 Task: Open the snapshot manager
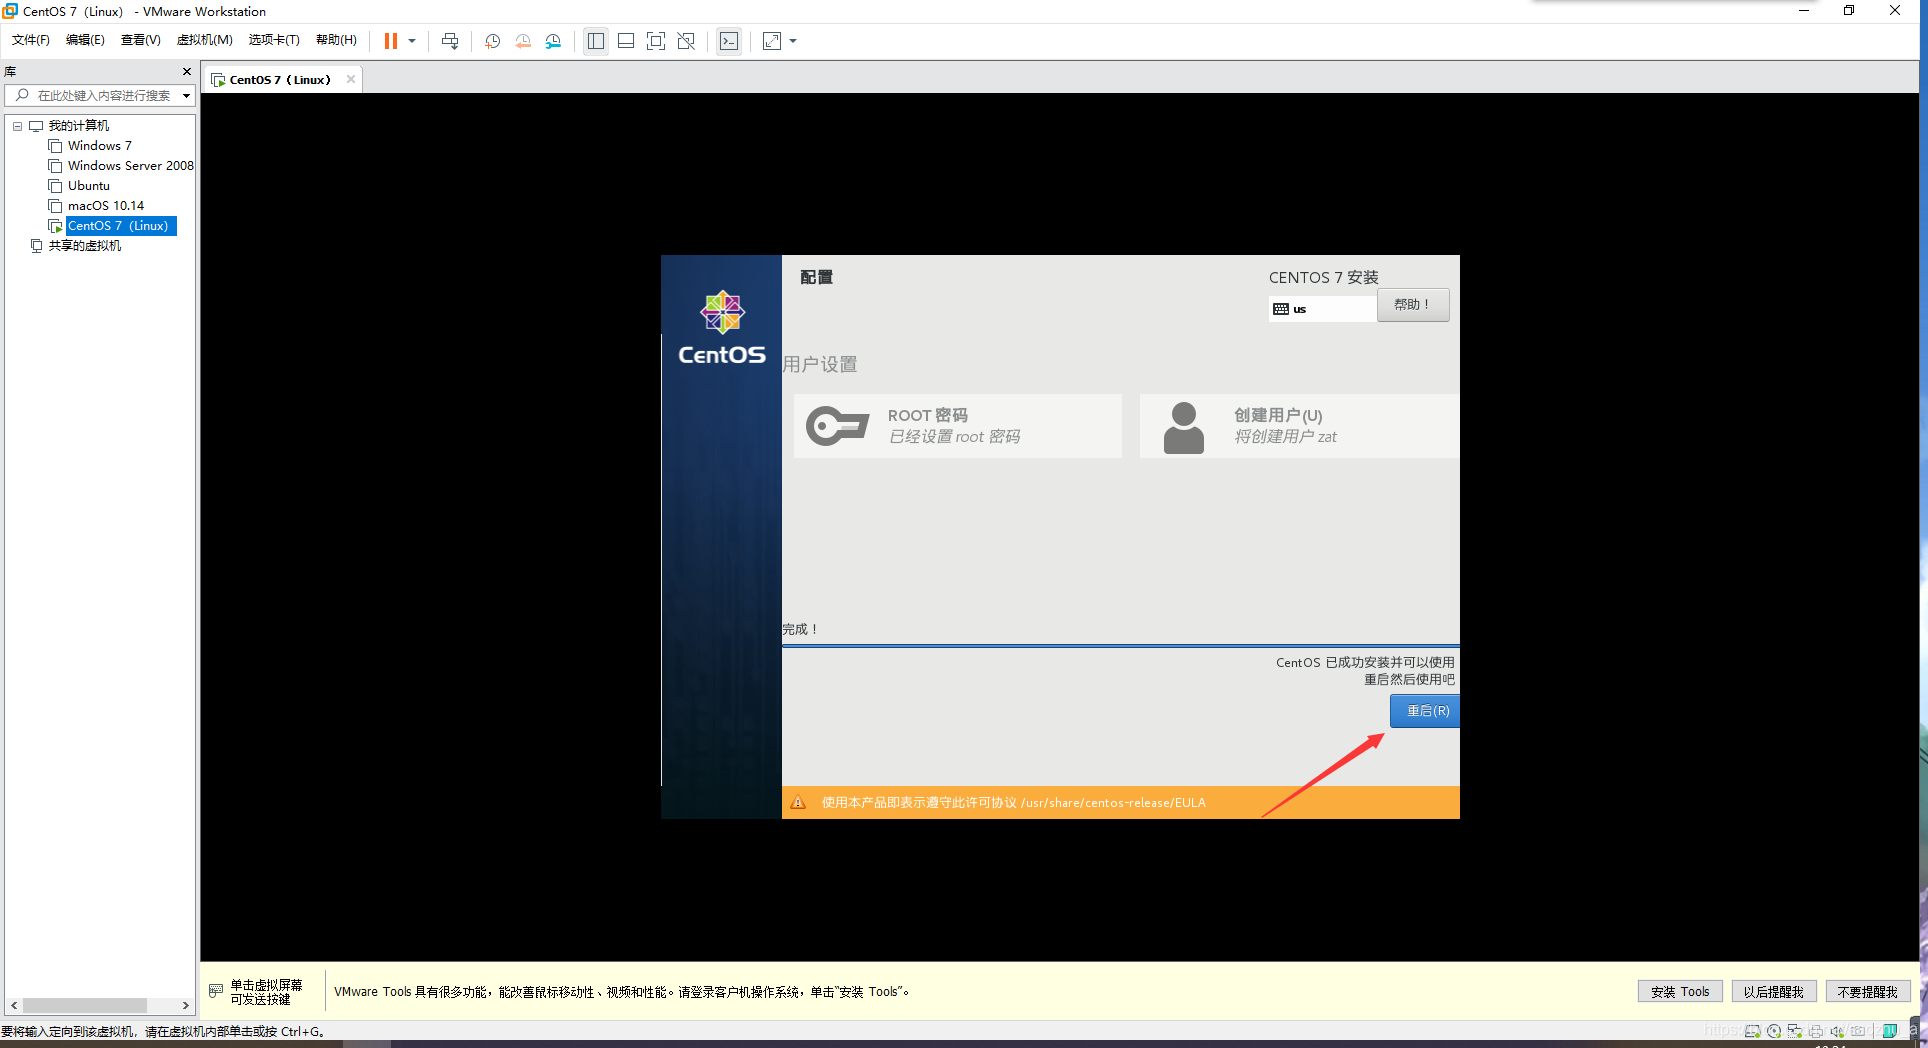pyautogui.click(x=553, y=41)
